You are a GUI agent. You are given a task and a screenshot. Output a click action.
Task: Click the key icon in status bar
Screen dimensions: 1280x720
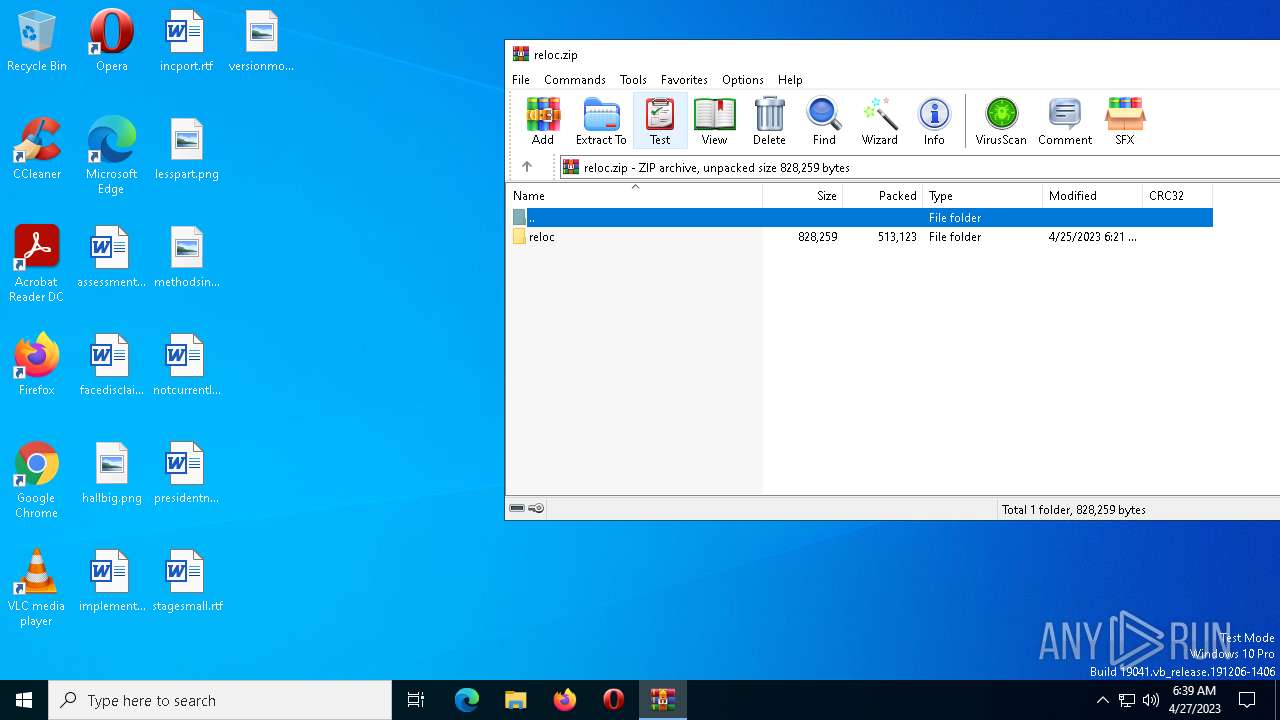[x=536, y=509]
